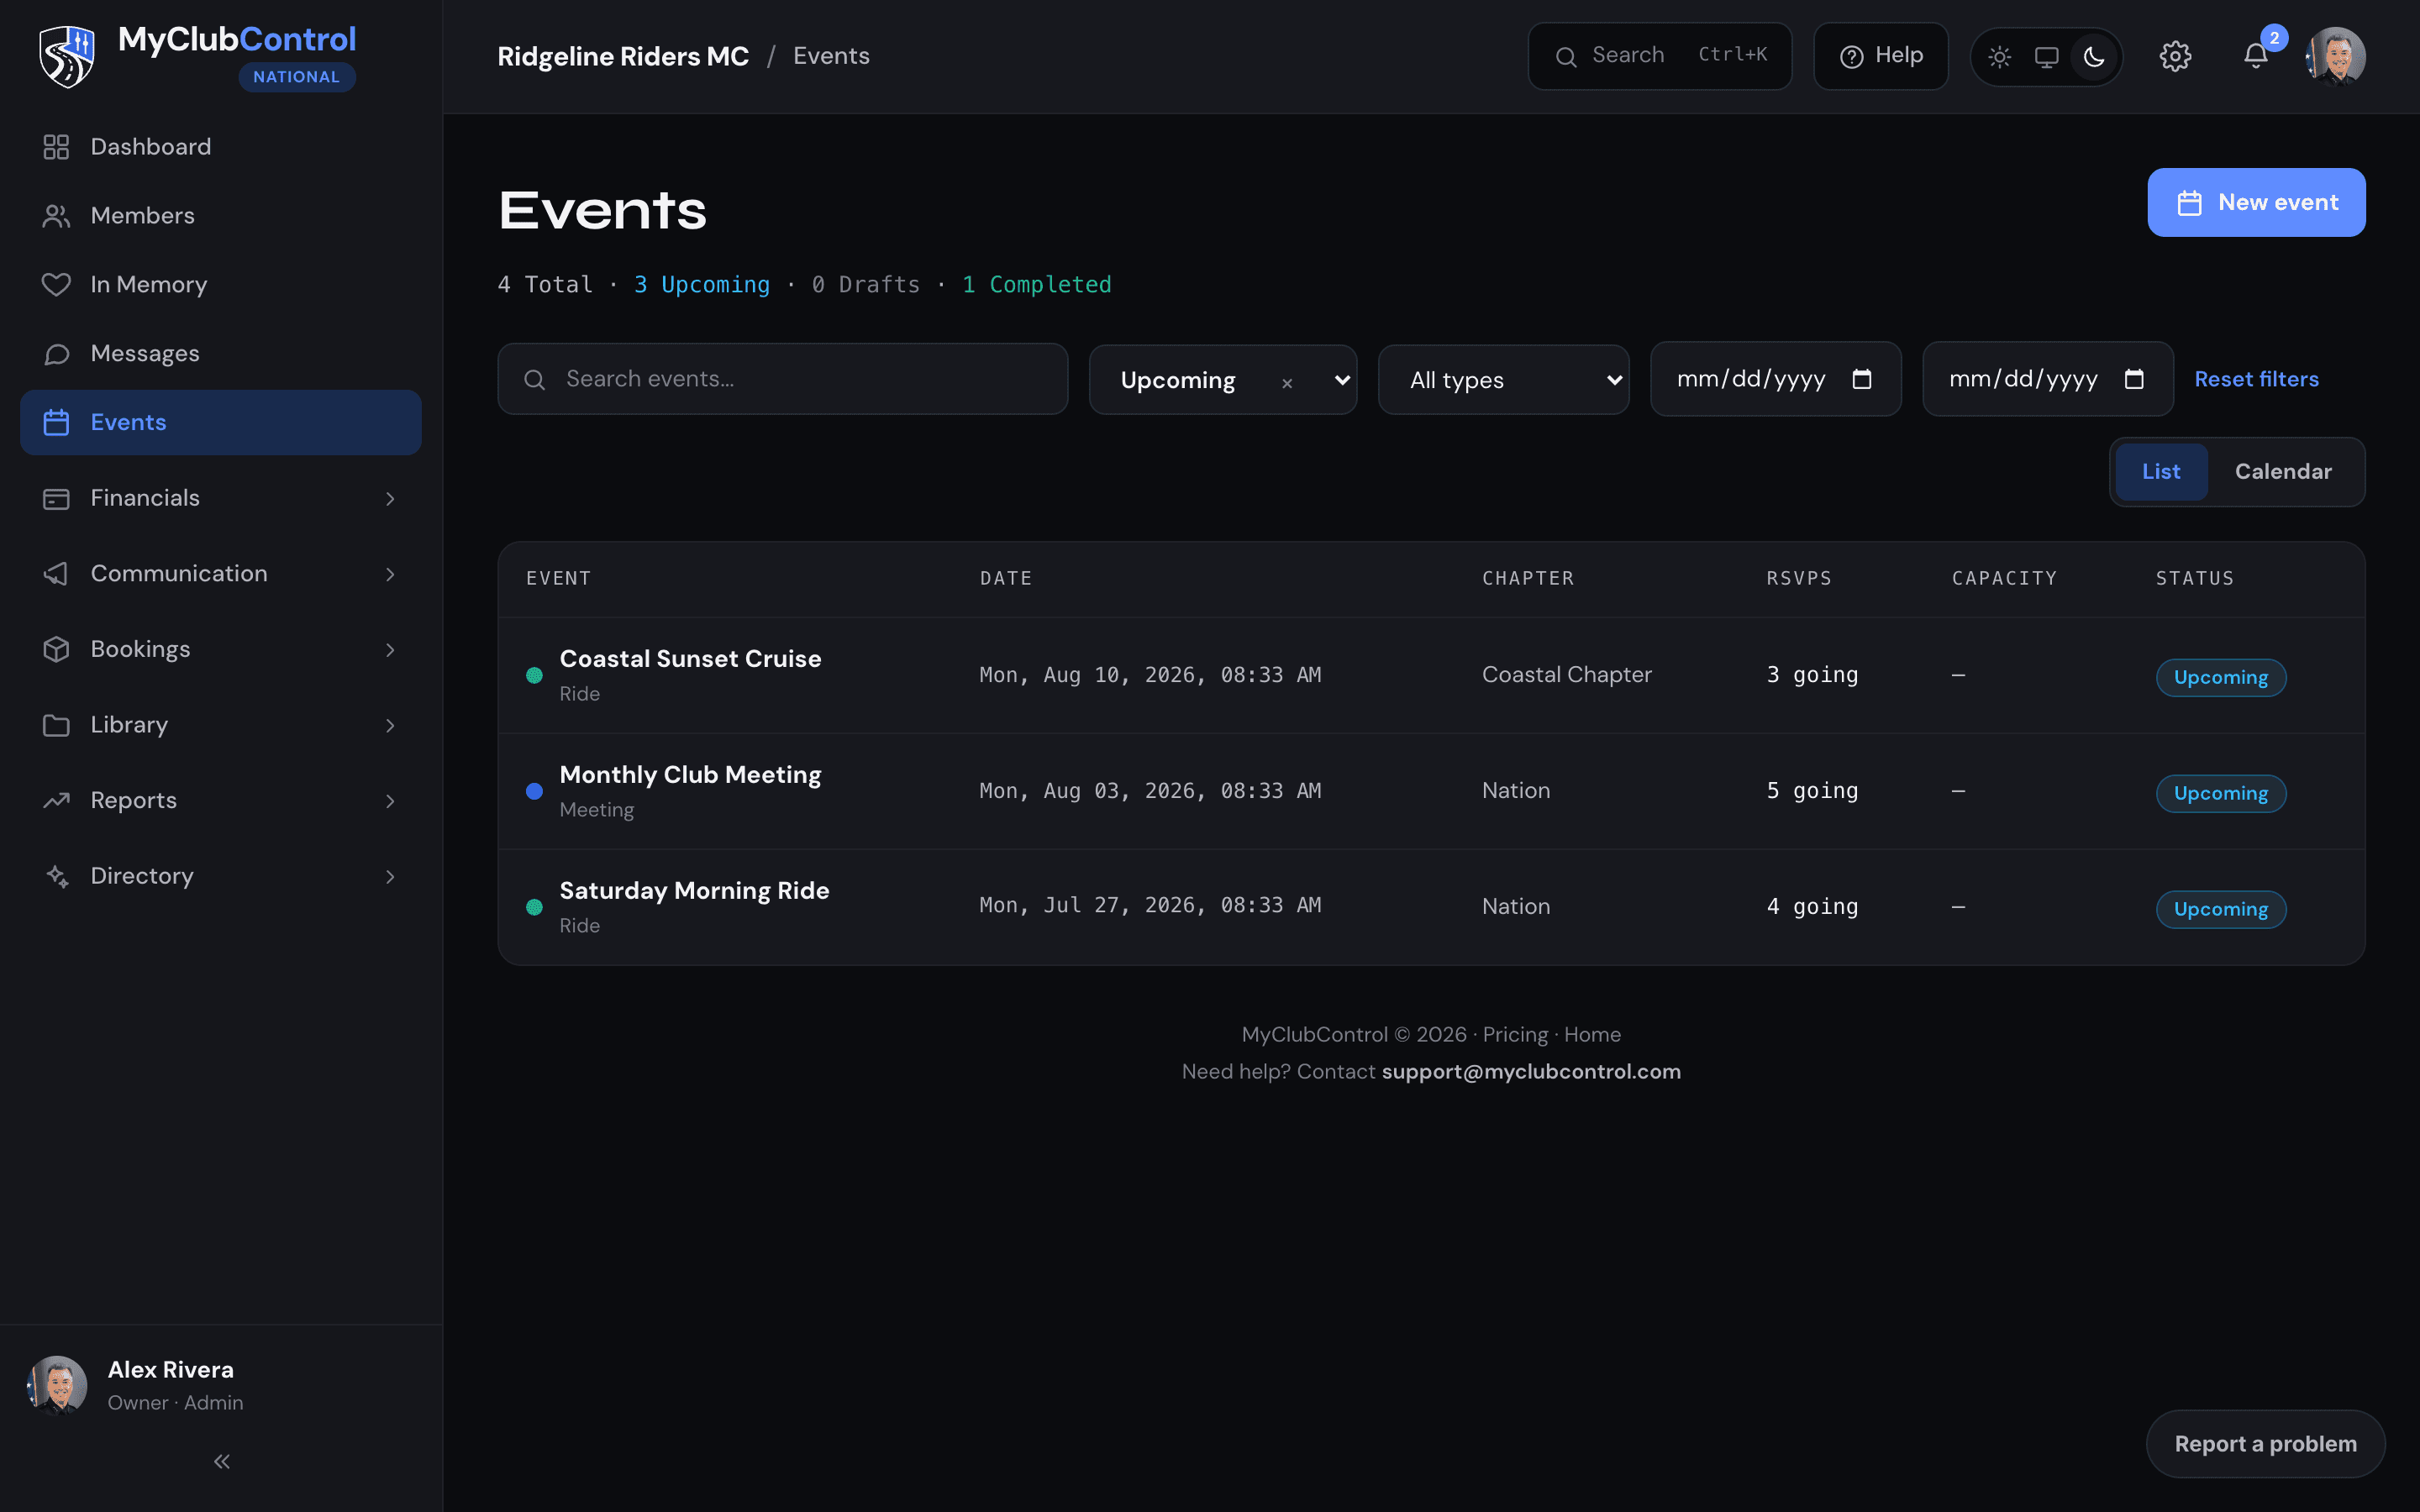Click the RSVPS column header
Image resolution: width=2420 pixels, height=1512 pixels.
[x=1798, y=578]
